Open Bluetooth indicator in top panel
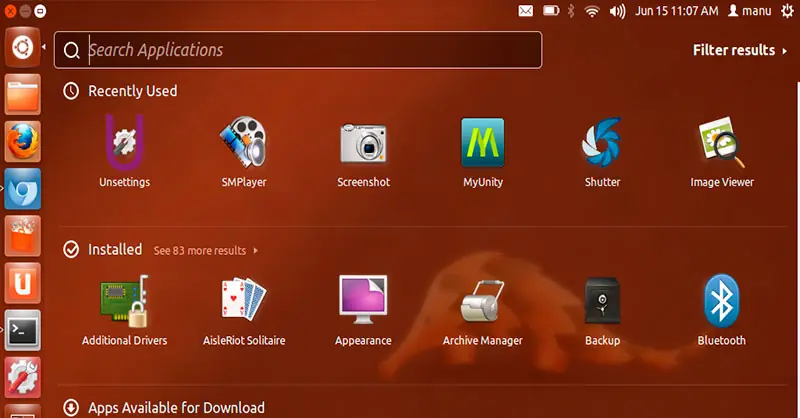Viewport: 800px width, 418px height. click(571, 11)
